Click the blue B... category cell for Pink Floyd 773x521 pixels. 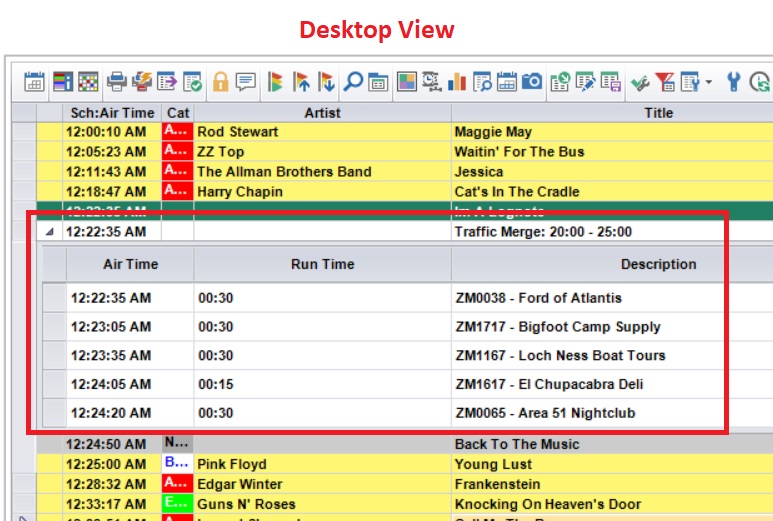(x=177, y=463)
